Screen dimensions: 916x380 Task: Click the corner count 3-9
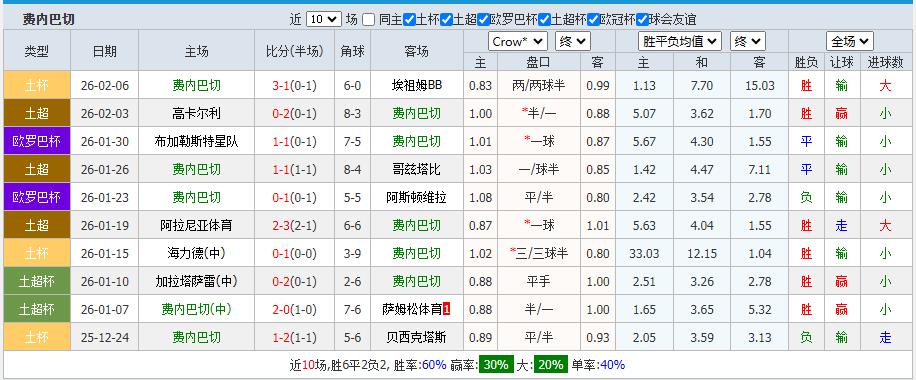click(x=352, y=254)
